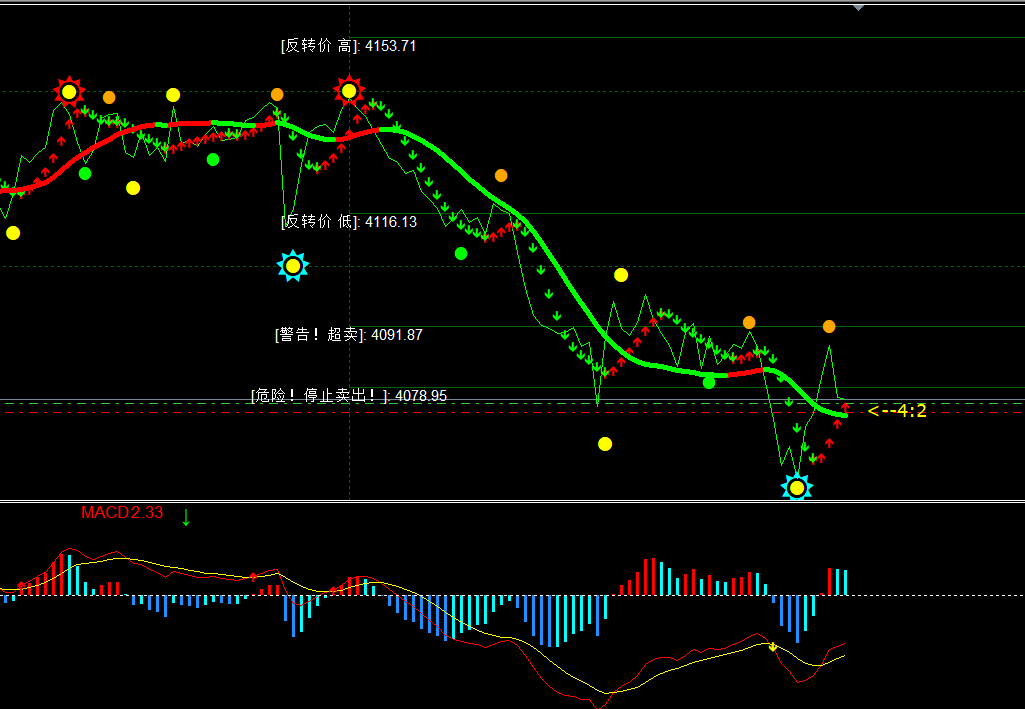Click the cyan sun marker below the 4116.13 label
The height and width of the screenshot is (709, 1025).
point(293,266)
